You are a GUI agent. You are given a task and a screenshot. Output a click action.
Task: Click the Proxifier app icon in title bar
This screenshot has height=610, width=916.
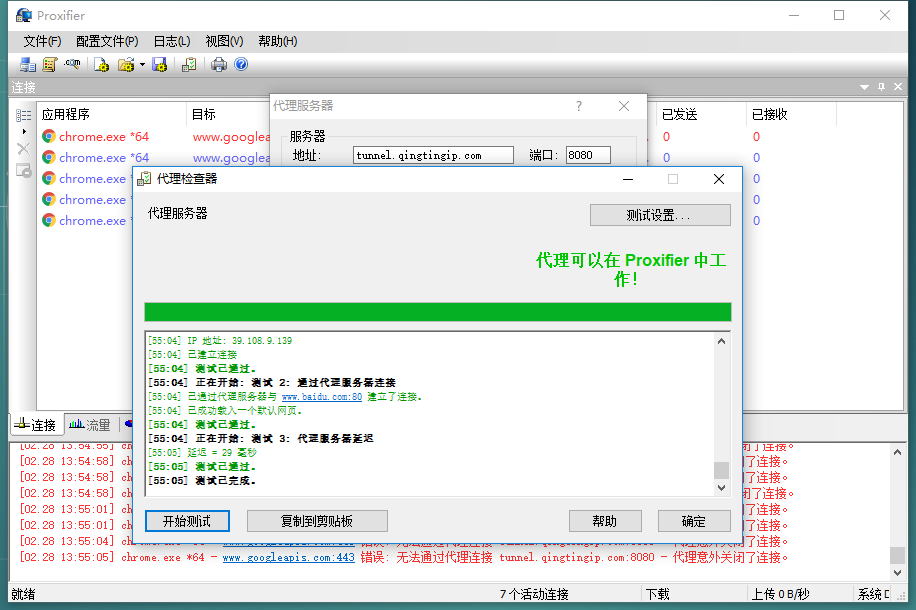[x=24, y=15]
